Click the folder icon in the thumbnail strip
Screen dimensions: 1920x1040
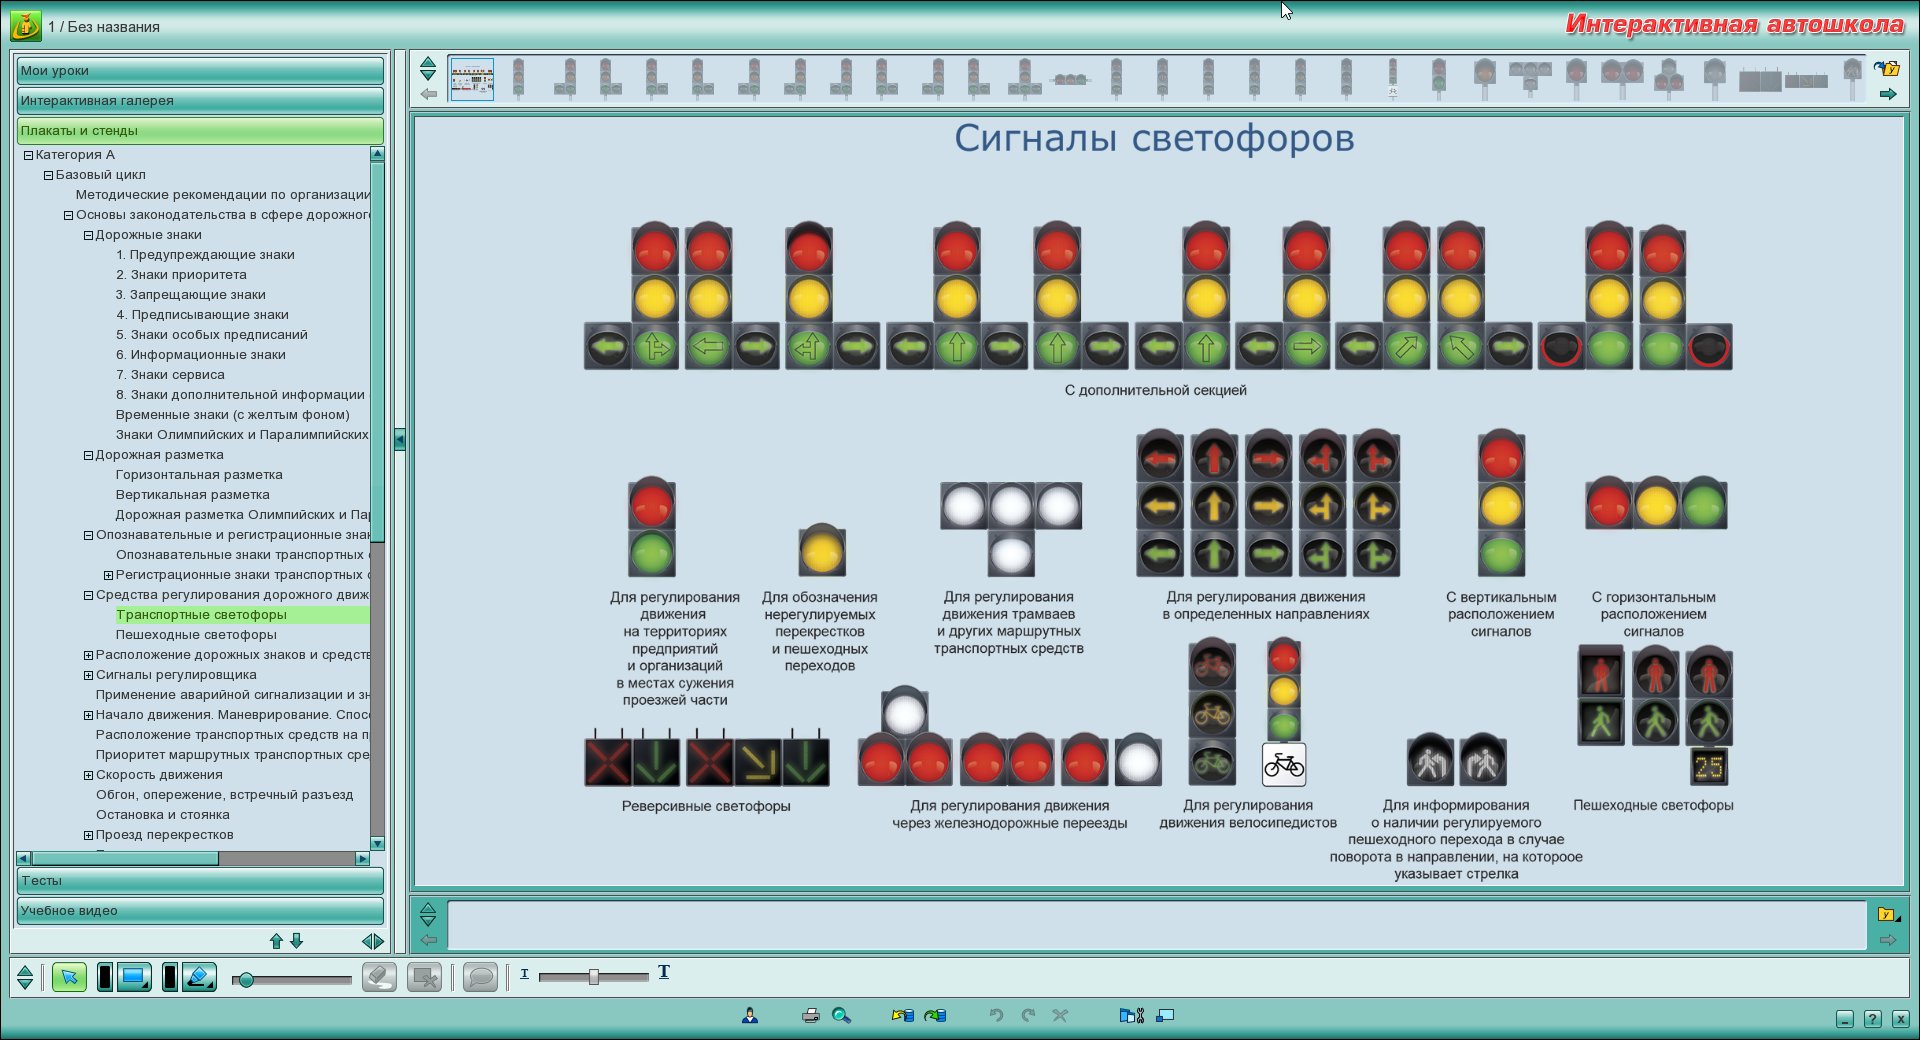[x=1887, y=69]
